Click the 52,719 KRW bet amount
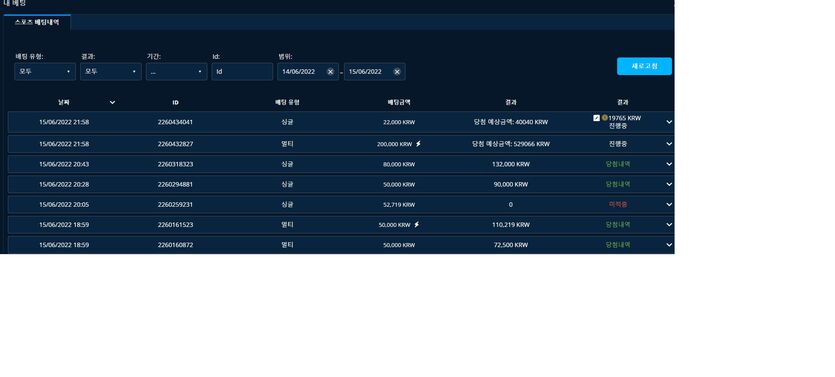Viewport: 835px width, 377px height. pos(399,204)
